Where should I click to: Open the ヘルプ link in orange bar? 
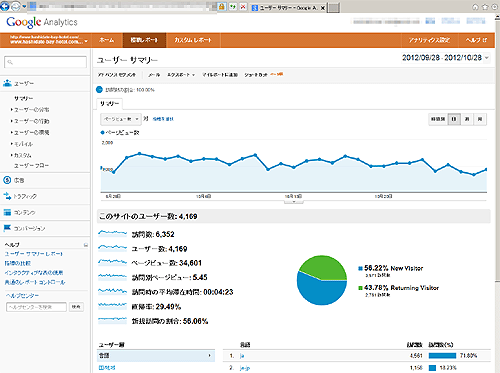tap(477, 40)
